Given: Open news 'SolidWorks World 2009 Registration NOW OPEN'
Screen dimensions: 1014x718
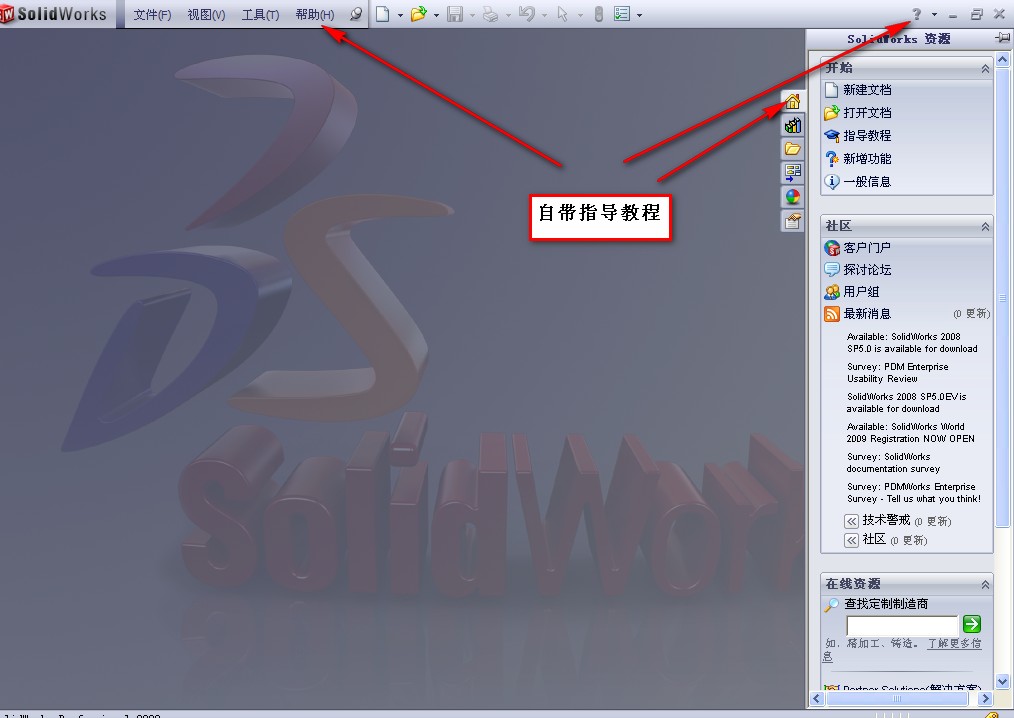Looking at the screenshot, I should coord(911,433).
